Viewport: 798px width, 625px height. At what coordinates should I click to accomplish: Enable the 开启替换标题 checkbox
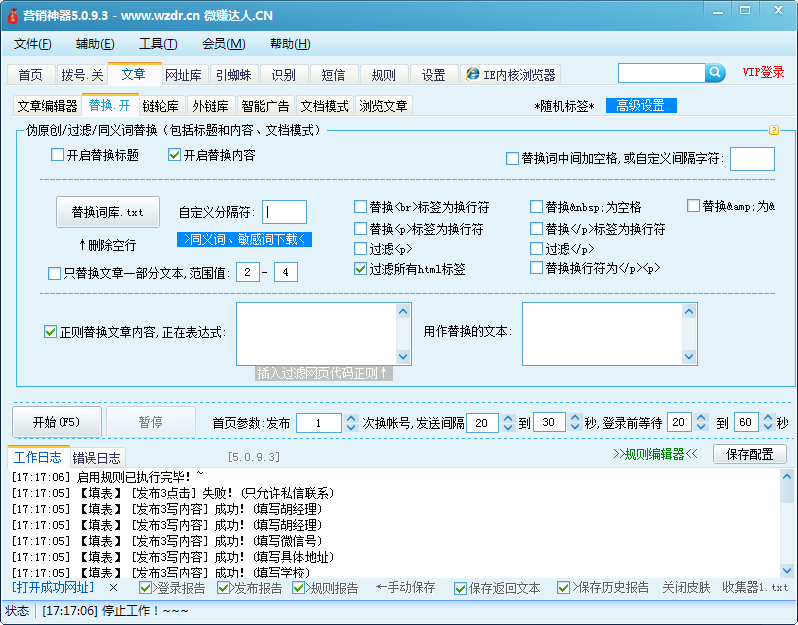point(58,155)
